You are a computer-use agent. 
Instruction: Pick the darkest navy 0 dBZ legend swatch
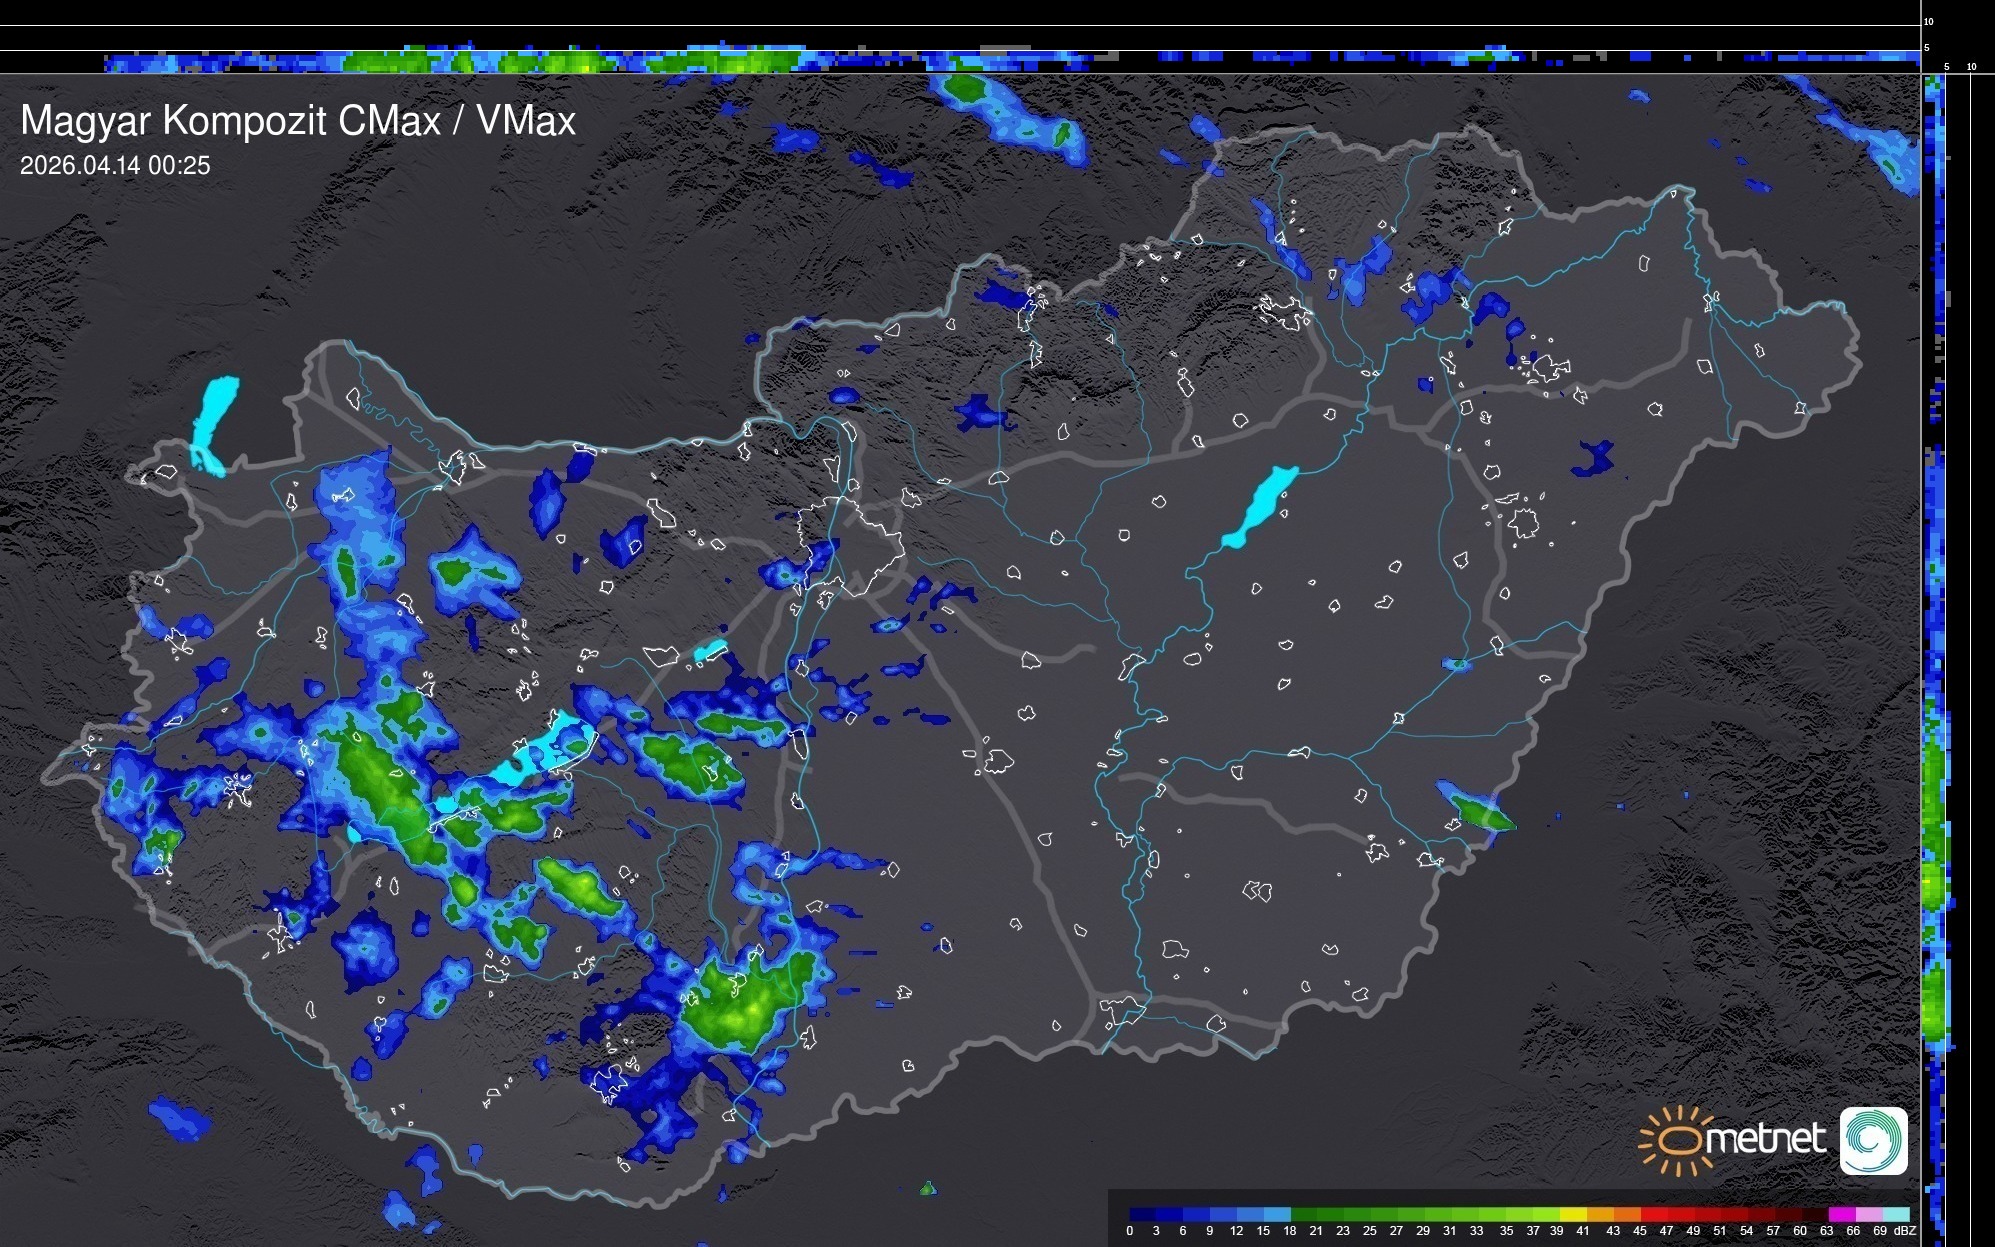click(x=1142, y=1214)
